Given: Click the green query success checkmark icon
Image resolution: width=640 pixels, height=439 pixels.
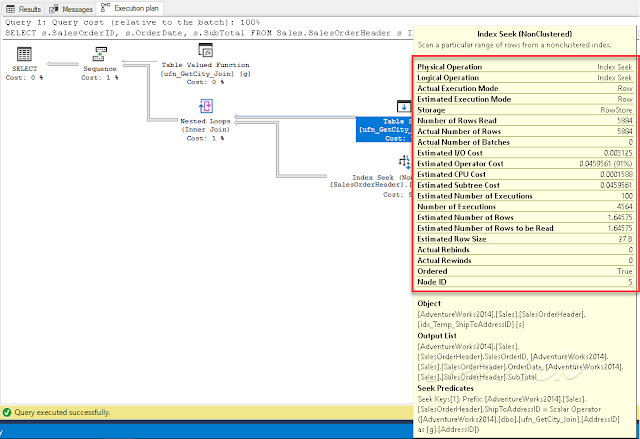Looking at the screenshot, I should (7, 412).
